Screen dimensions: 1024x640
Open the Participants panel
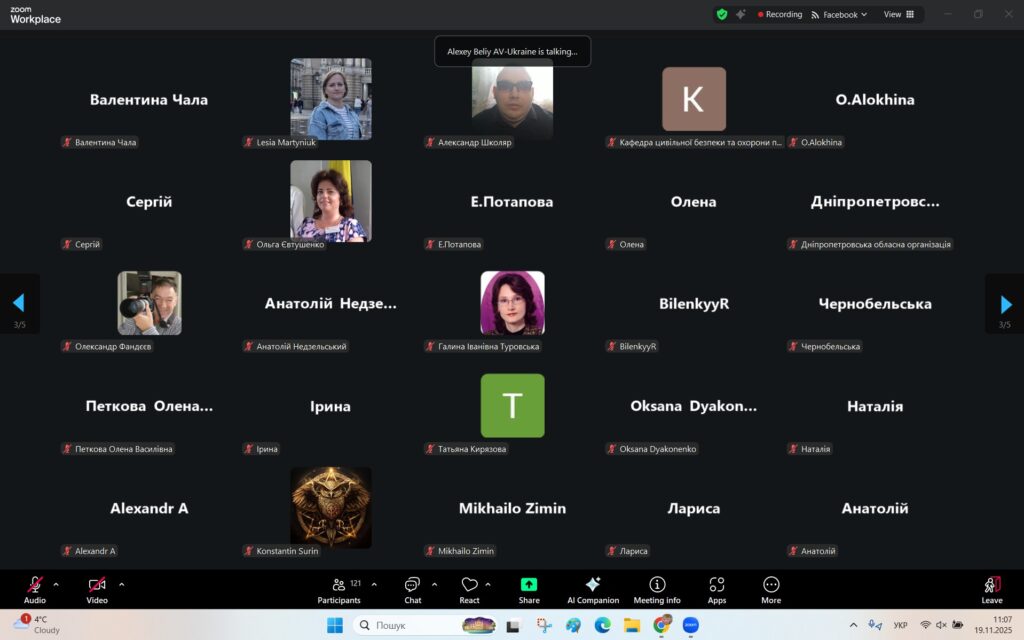[x=339, y=589]
